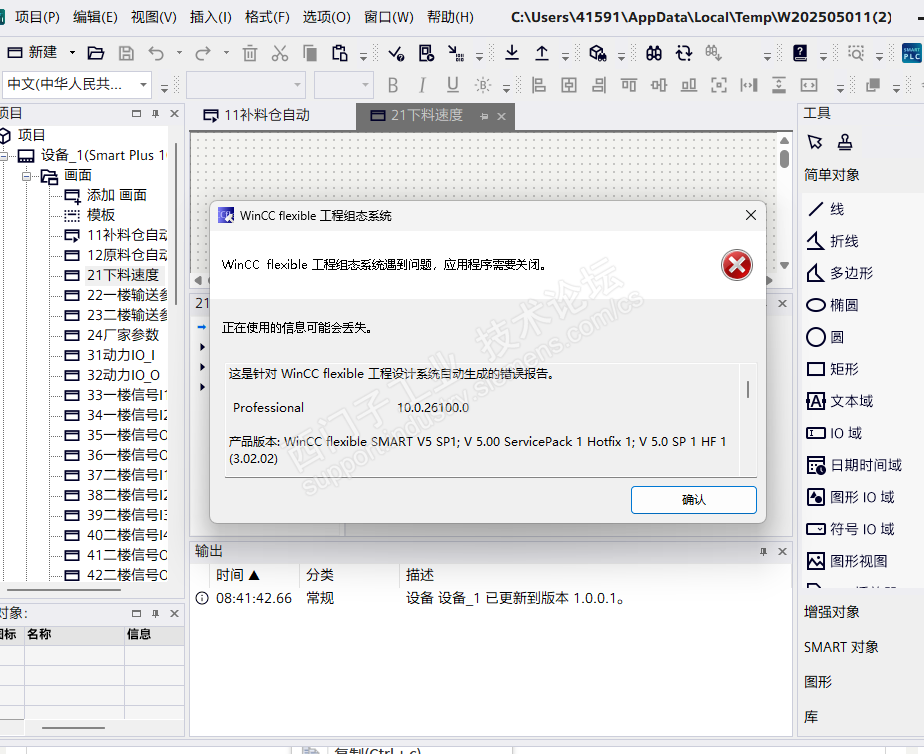Click the Save floppy disk icon
The image size is (924, 754).
click(x=126, y=54)
